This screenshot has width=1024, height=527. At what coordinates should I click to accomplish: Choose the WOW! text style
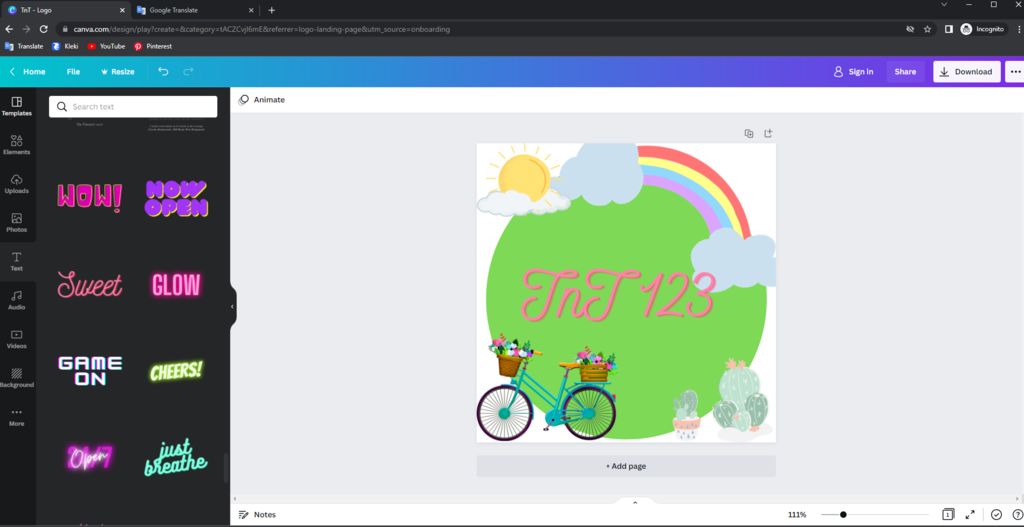tap(89, 198)
